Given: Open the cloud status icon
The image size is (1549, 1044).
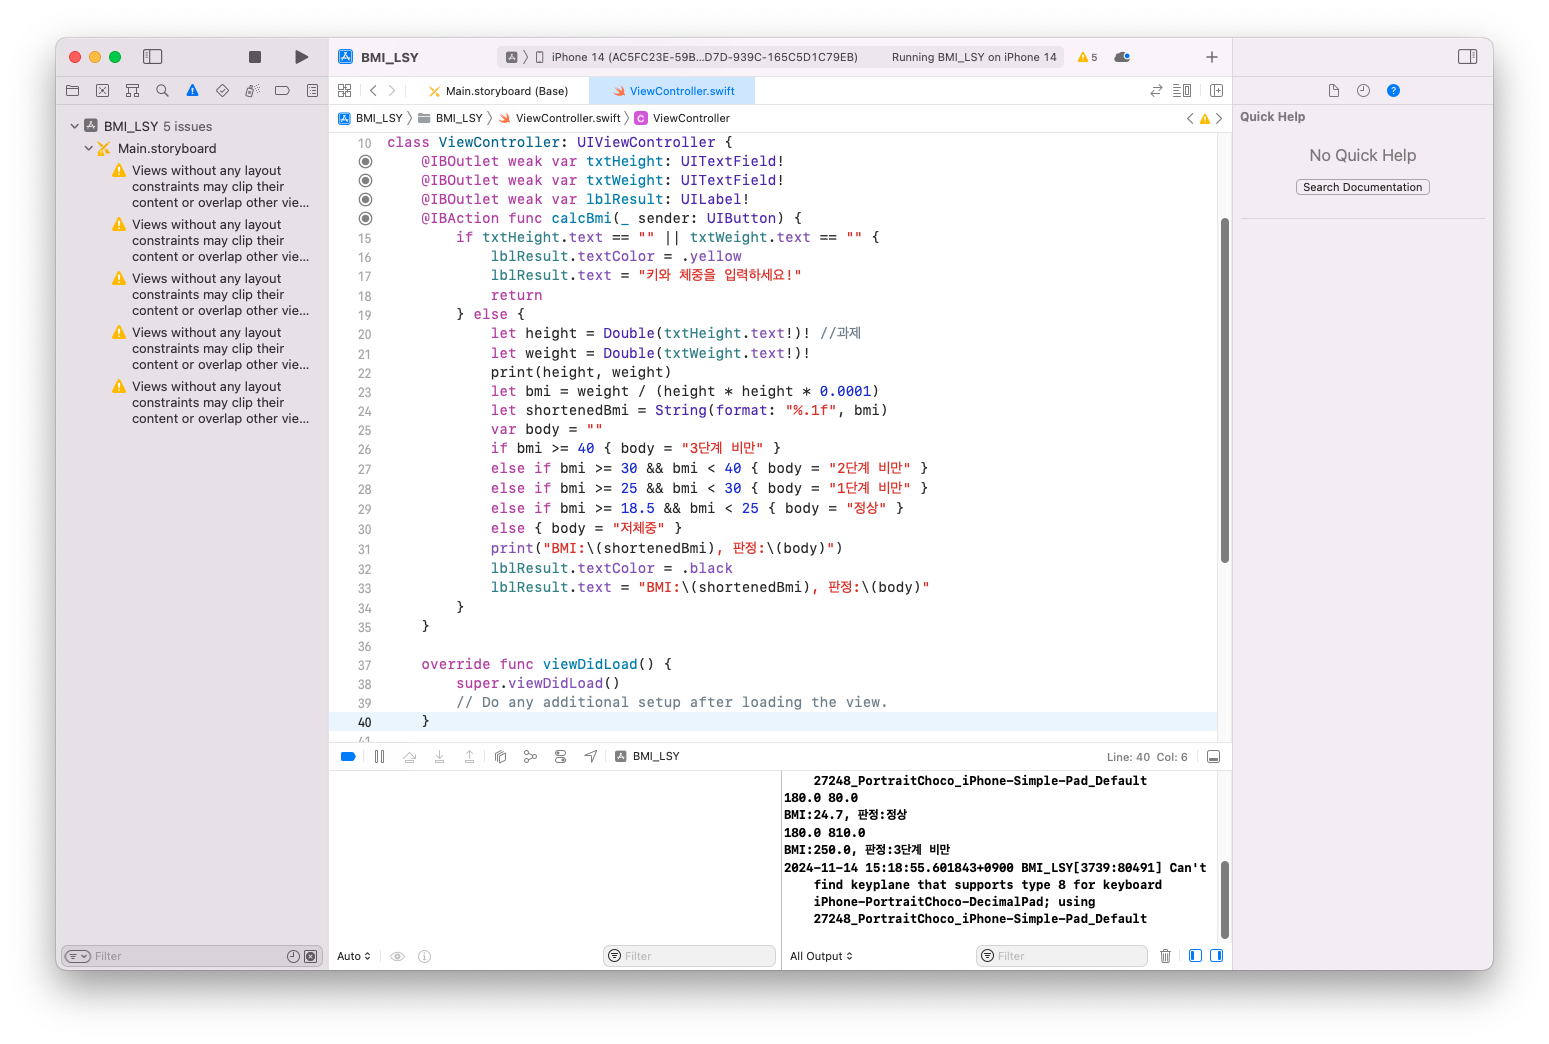Looking at the screenshot, I should 1122,57.
